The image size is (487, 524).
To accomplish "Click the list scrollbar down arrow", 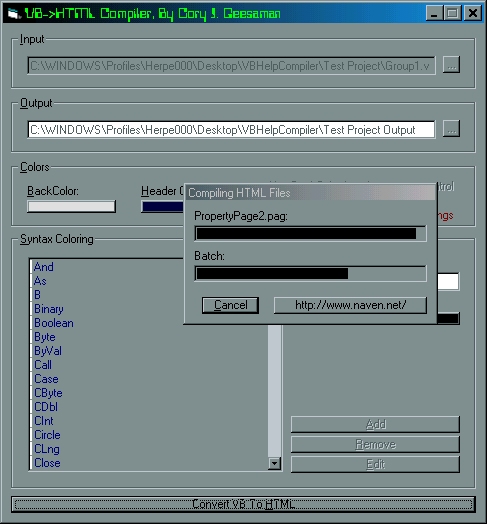I will click(x=274, y=463).
